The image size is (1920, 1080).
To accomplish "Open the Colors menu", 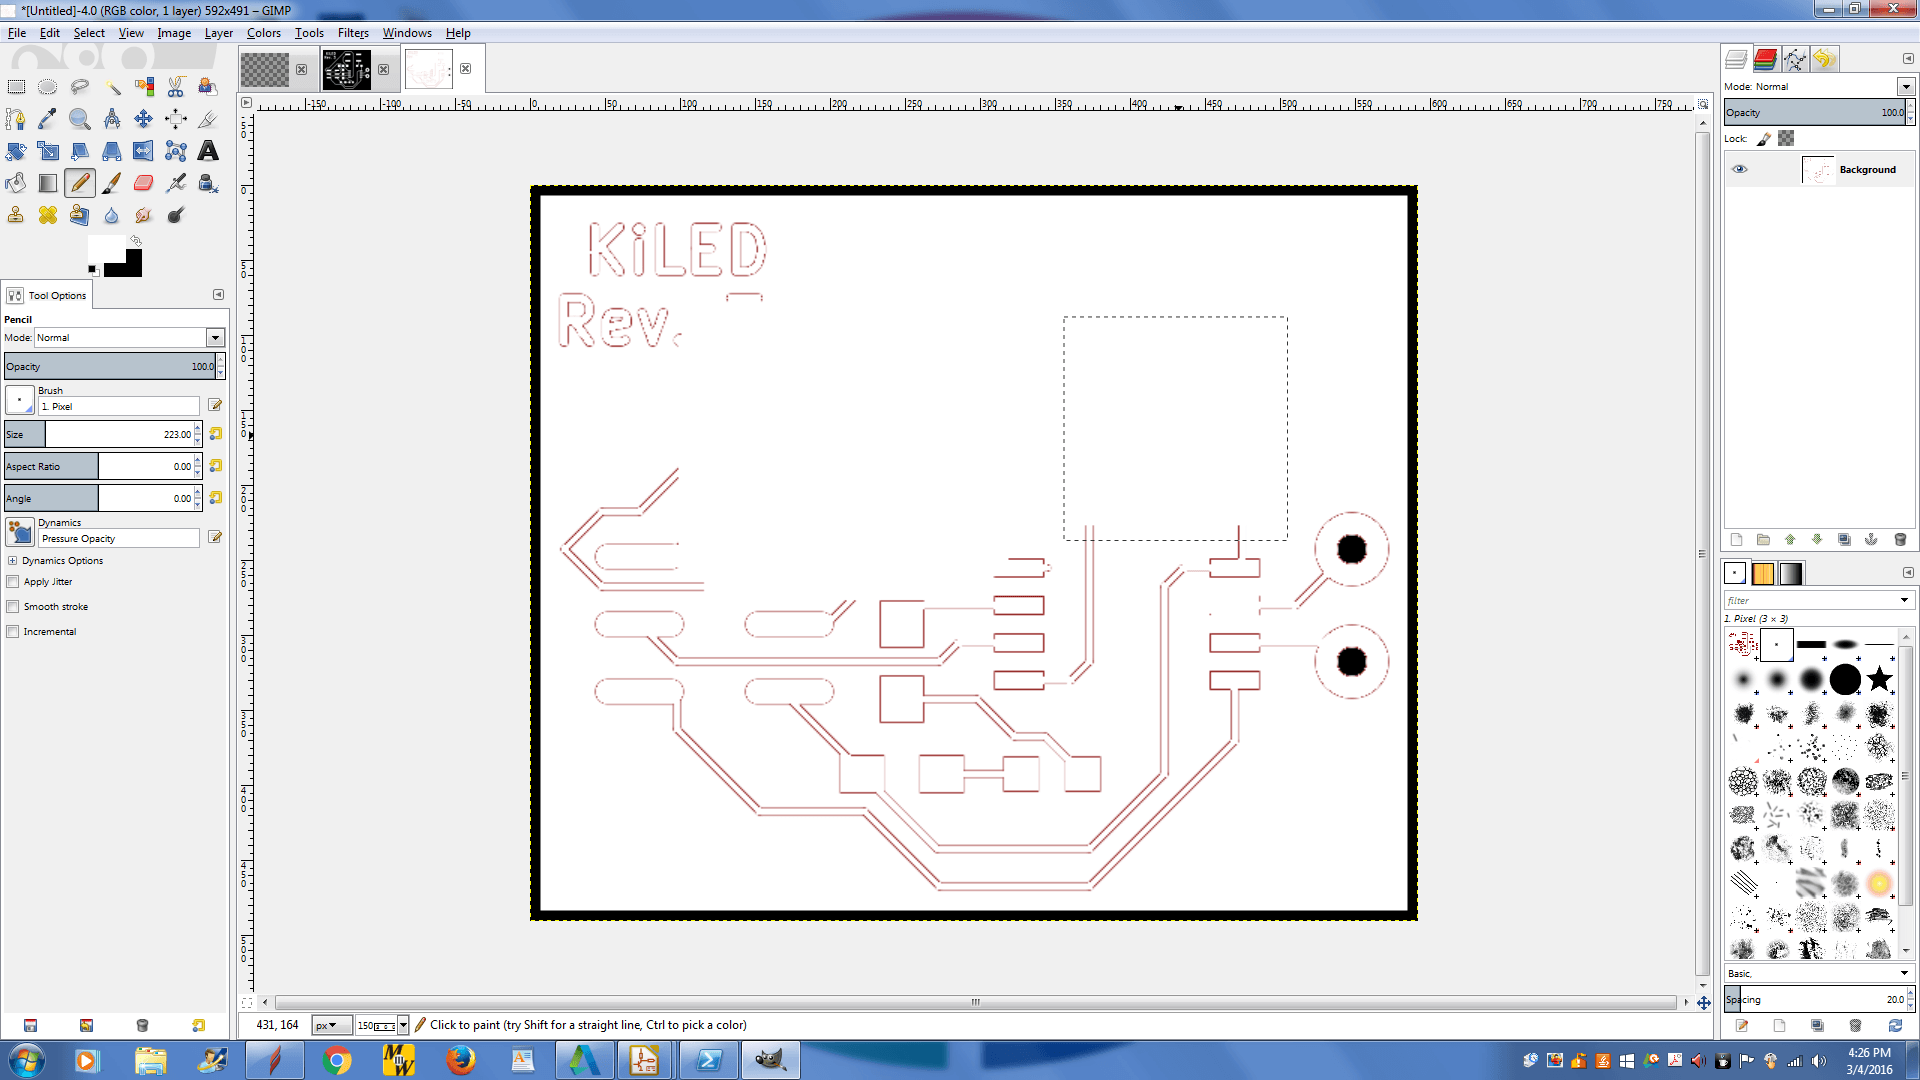I will 264,33.
